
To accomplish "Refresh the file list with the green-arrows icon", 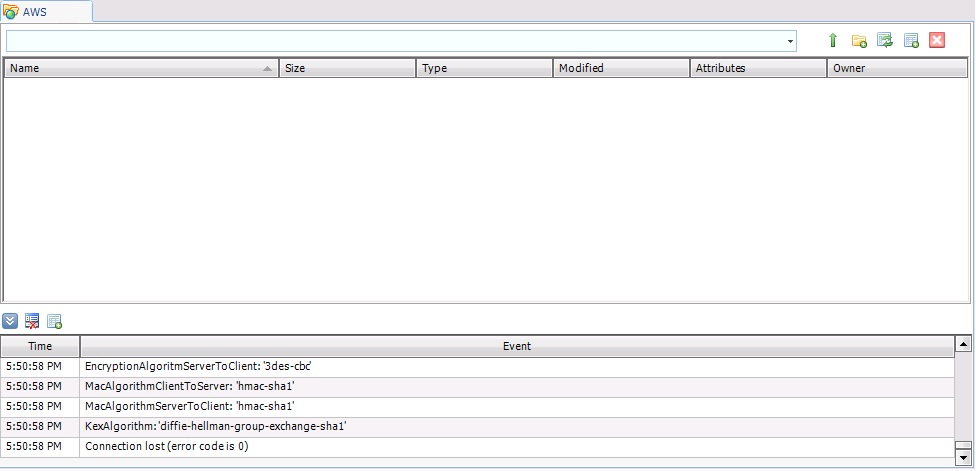I will pyautogui.click(x=884, y=41).
